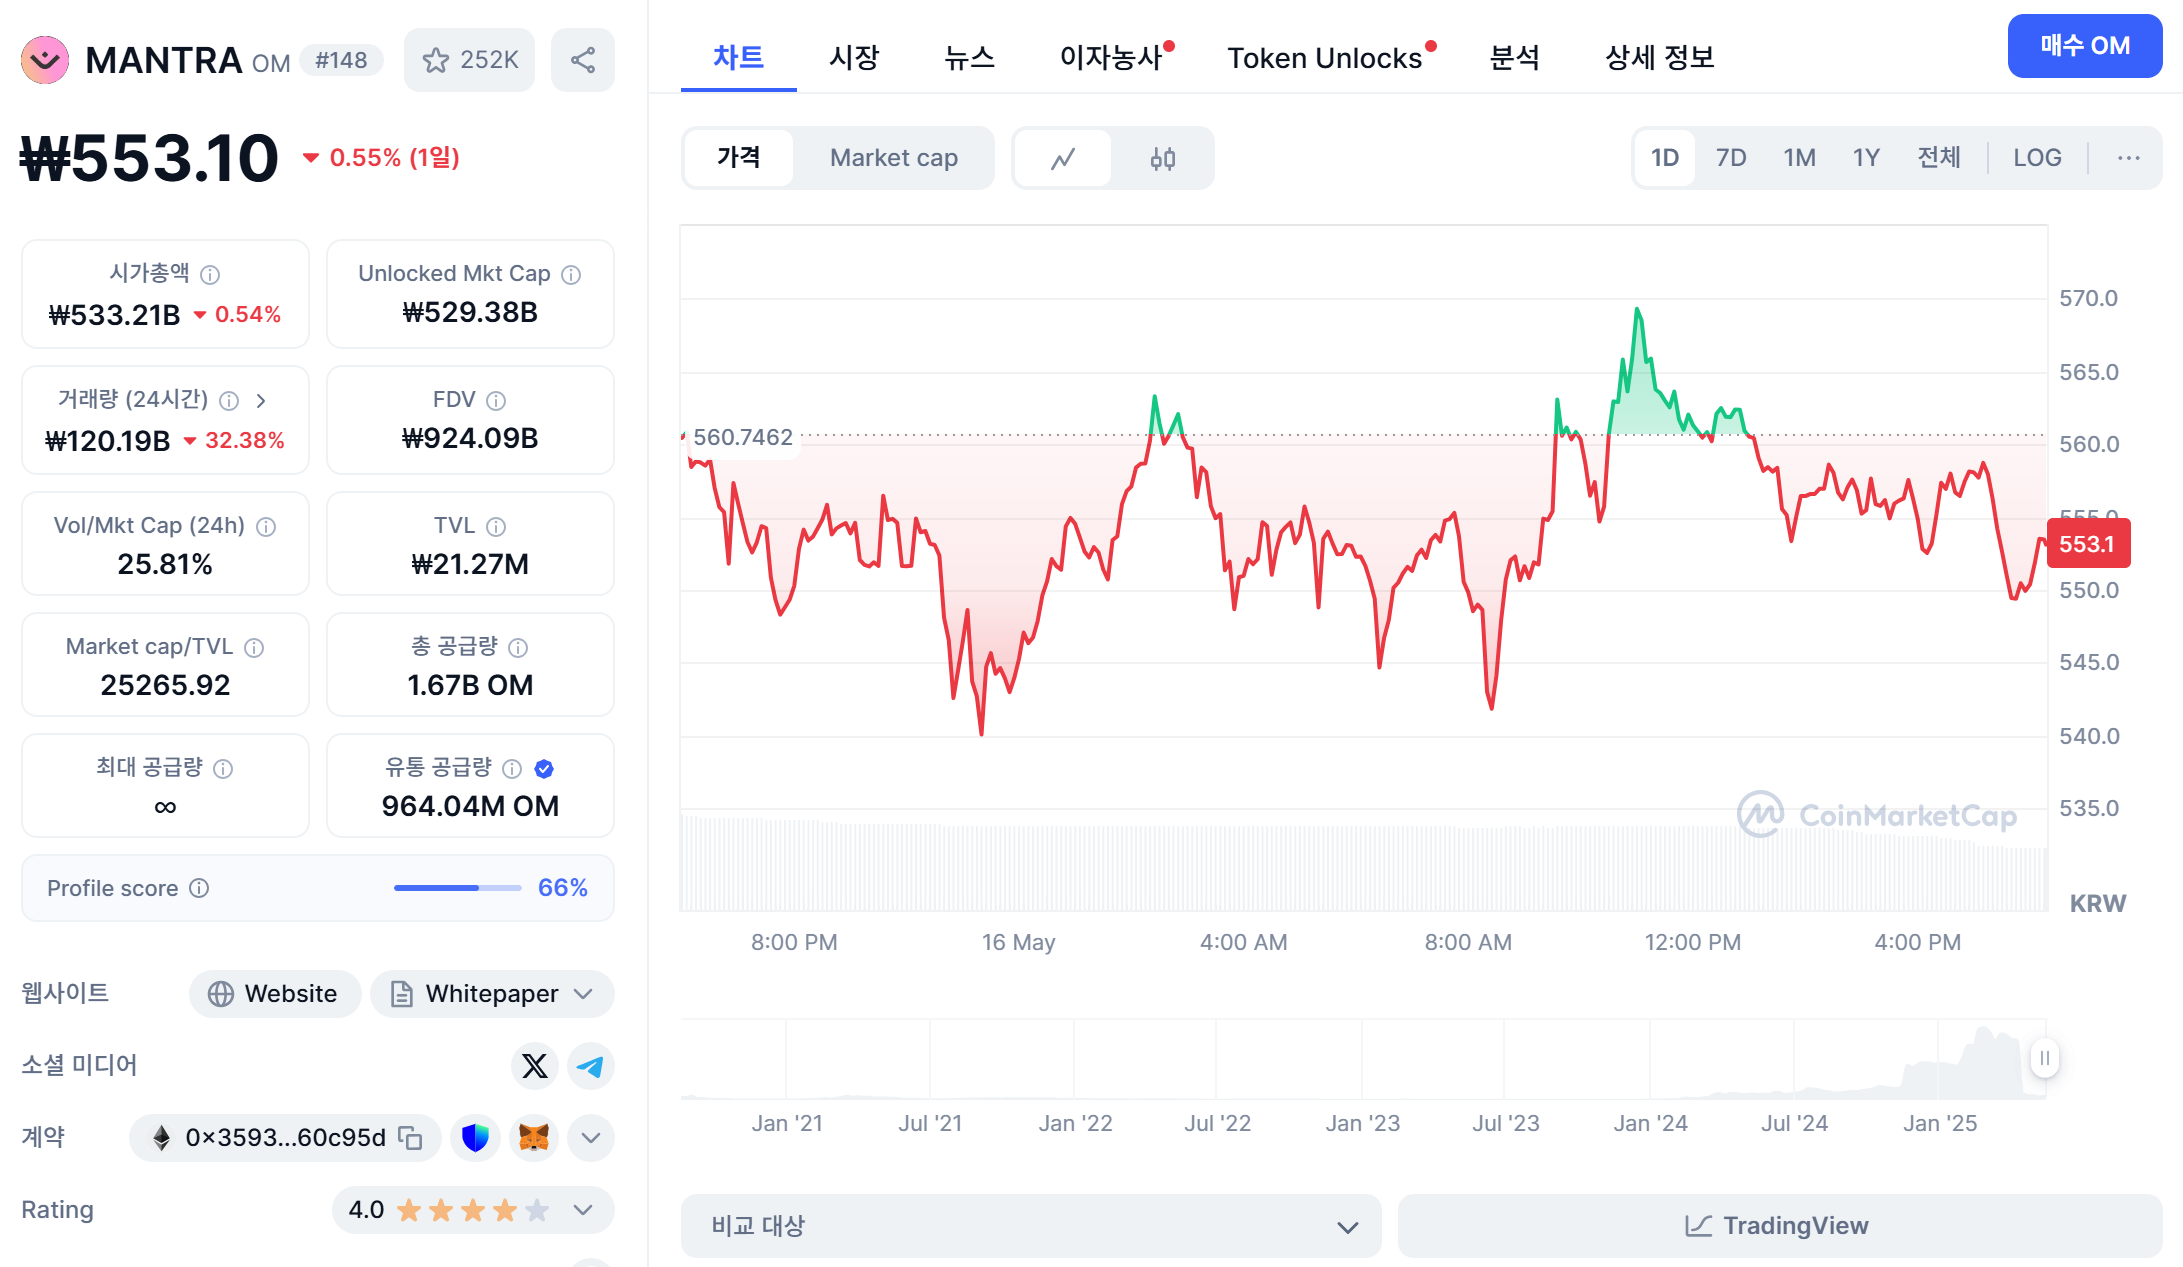2183x1267 pixels.
Task: Enable LOG scale on the chart
Action: point(2037,157)
